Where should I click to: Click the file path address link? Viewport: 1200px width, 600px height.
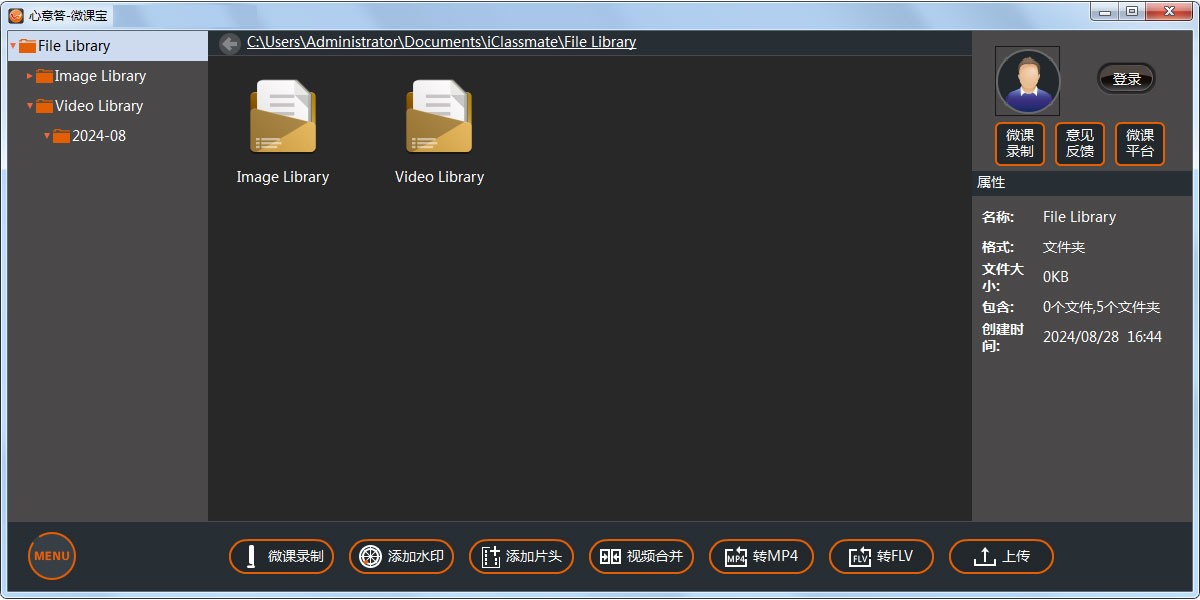441,42
